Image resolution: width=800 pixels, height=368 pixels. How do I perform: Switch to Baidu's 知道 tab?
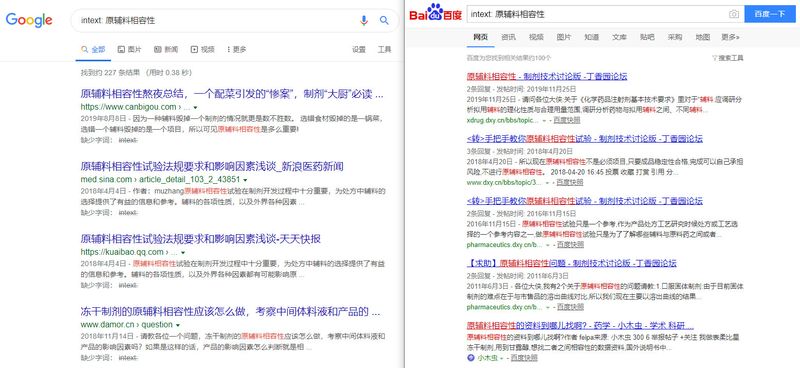591,37
